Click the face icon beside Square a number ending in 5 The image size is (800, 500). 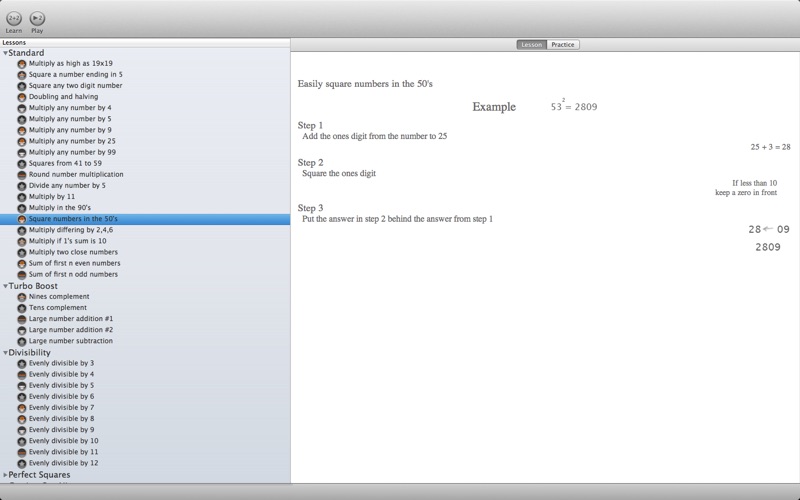21,75
